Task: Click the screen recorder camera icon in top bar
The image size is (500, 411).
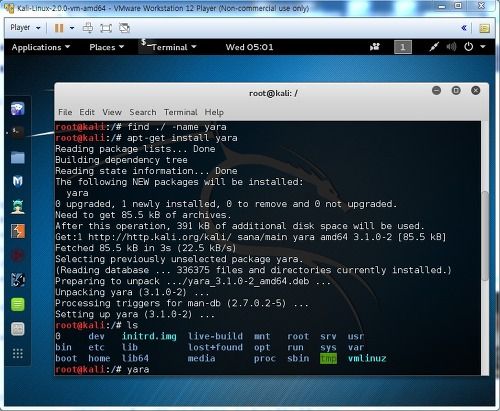Action: tap(375, 47)
